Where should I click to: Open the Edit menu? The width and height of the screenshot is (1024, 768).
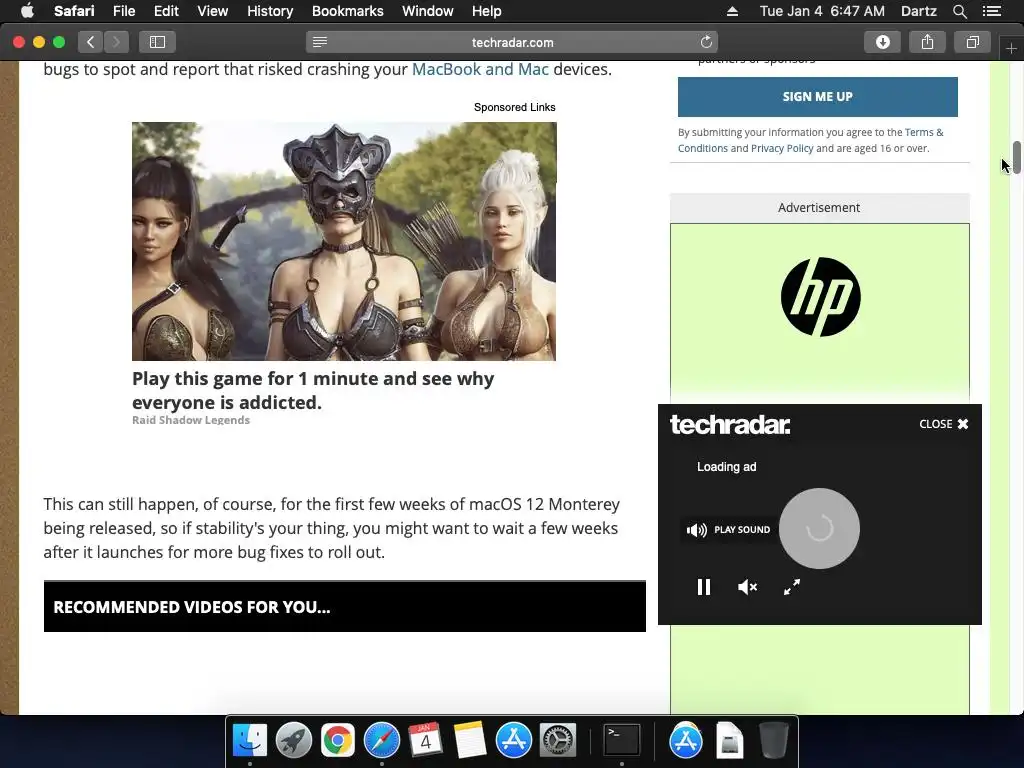[x=166, y=11]
